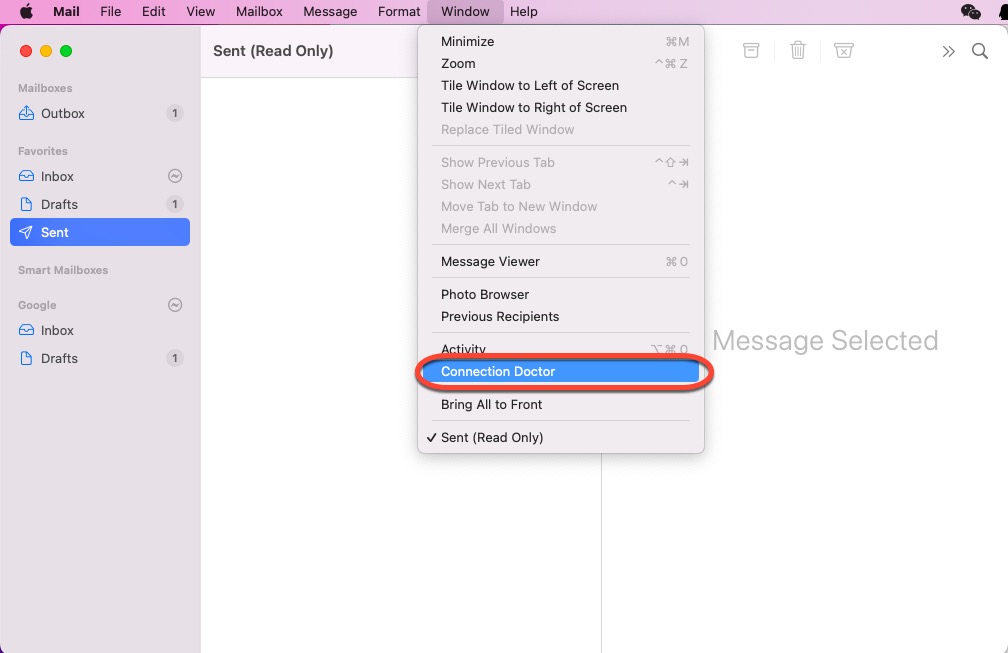The image size is (1008, 653).
Task: Click Bring All to Front
Action: (x=491, y=404)
